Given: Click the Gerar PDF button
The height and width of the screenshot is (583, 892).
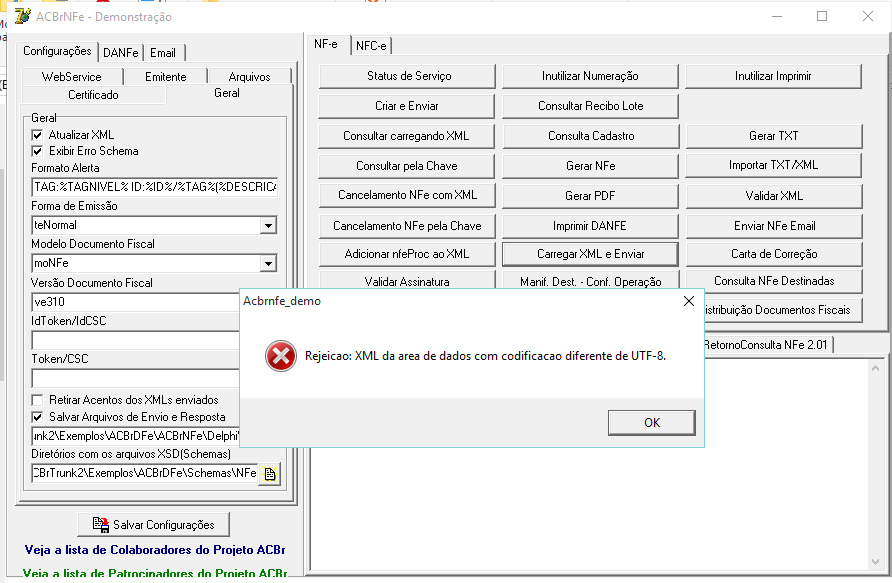Looking at the screenshot, I should pyautogui.click(x=590, y=196).
